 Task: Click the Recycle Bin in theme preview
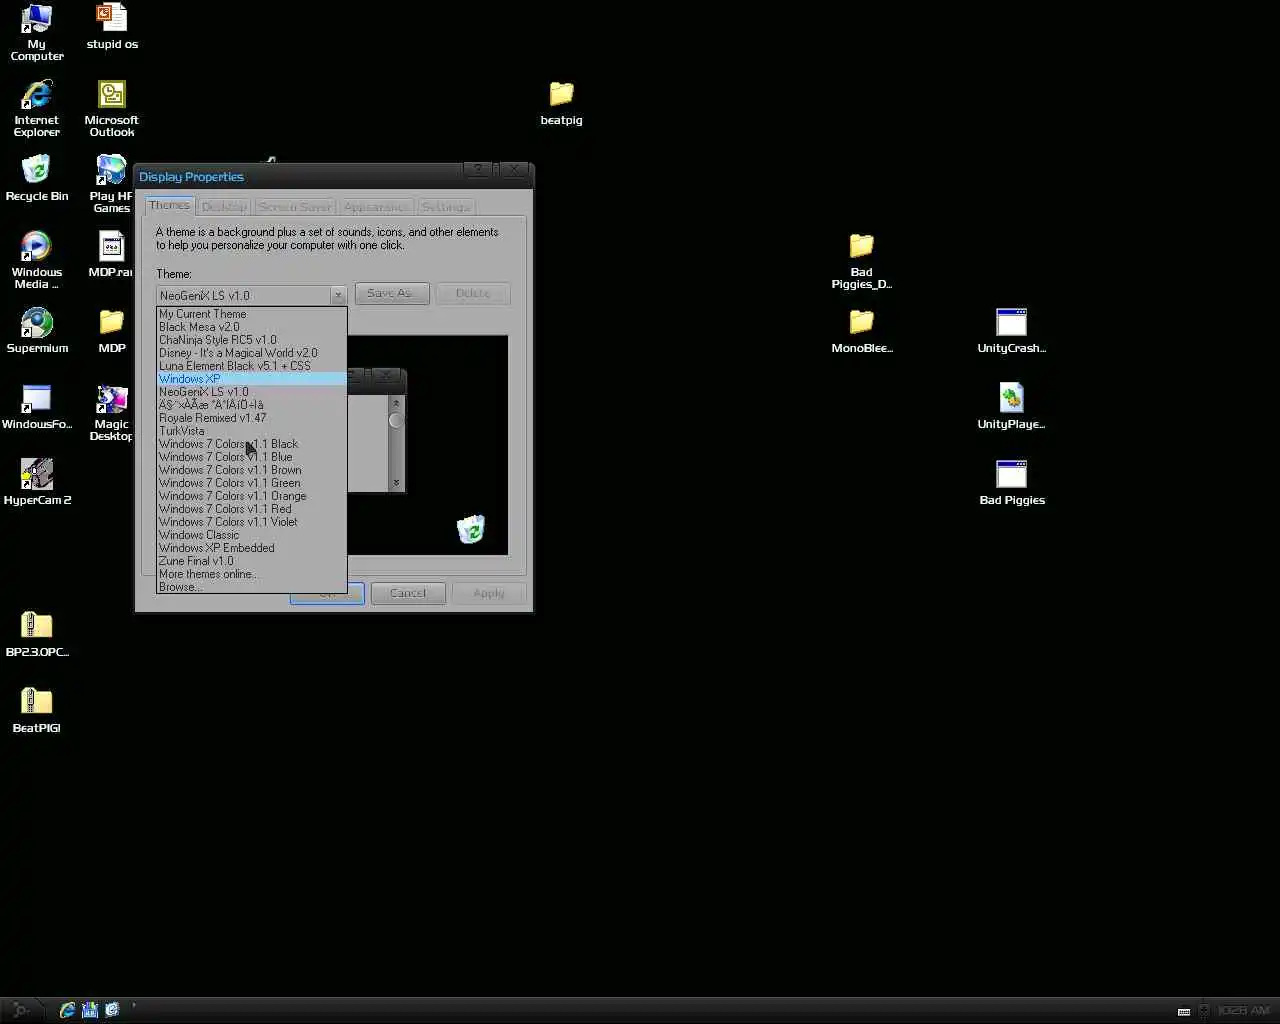(471, 529)
